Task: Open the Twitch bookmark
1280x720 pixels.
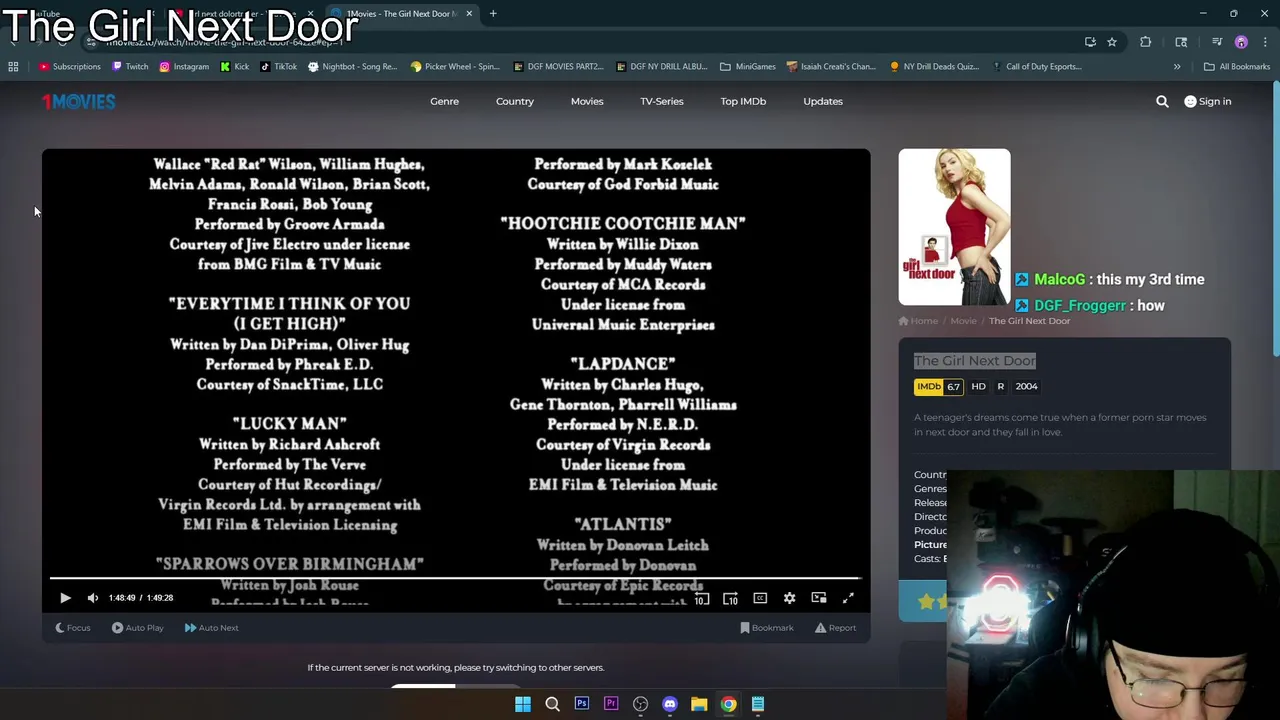Action: 130,67
